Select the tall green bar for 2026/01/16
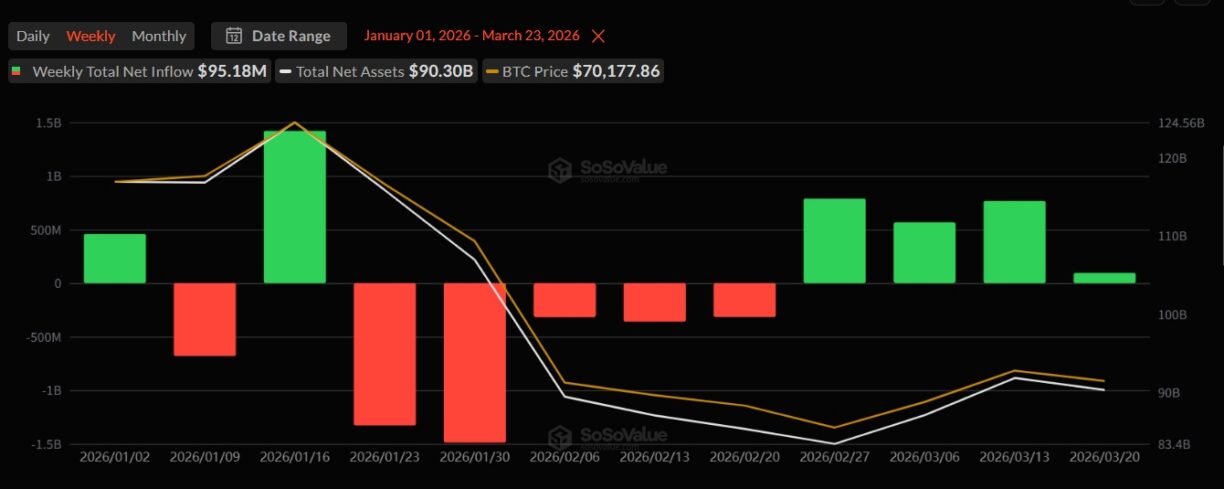The image size is (1224, 489). tap(295, 207)
